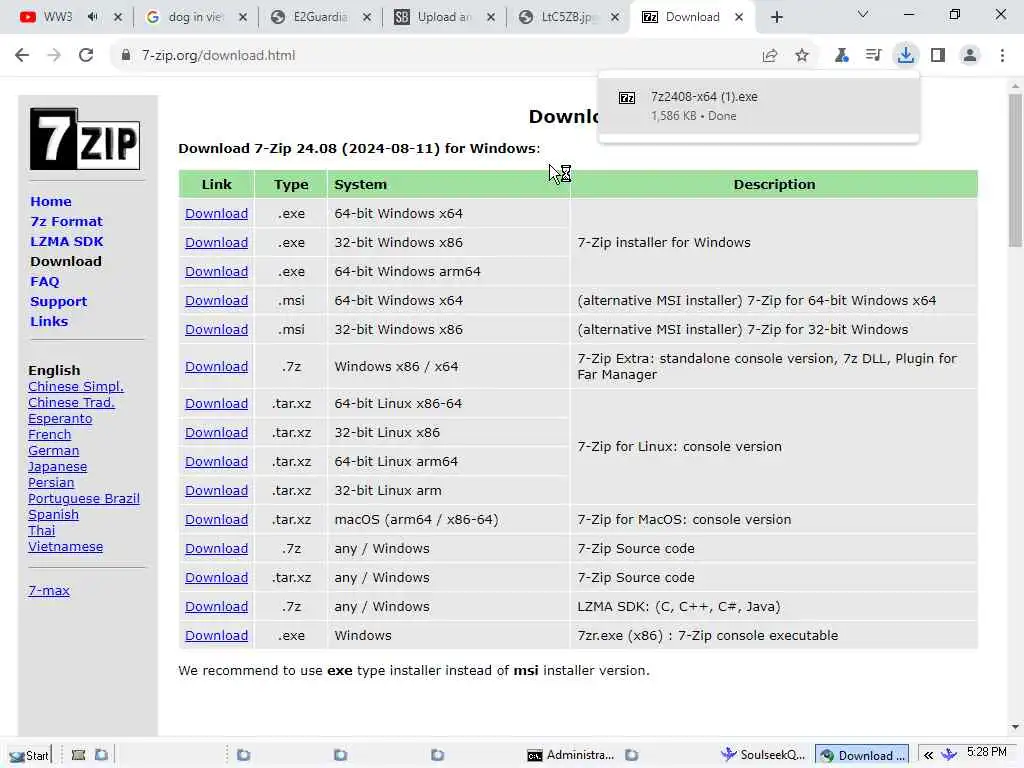The height and width of the screenshot is (768, 1024).
Task: Click the forward navigation arrow
Action: tap(54, 56)
